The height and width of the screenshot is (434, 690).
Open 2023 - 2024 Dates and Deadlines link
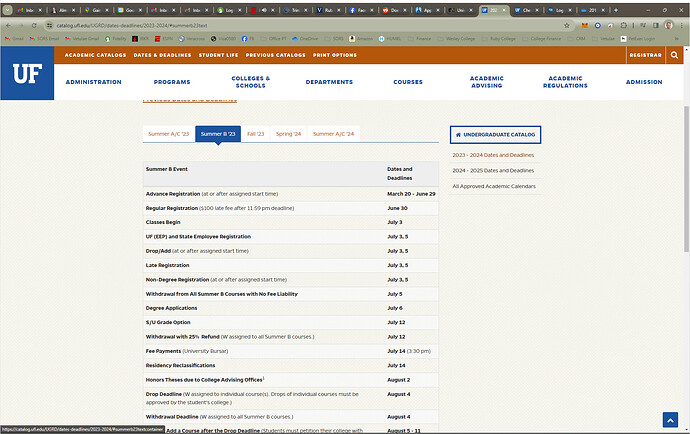[x=493, y=155]
